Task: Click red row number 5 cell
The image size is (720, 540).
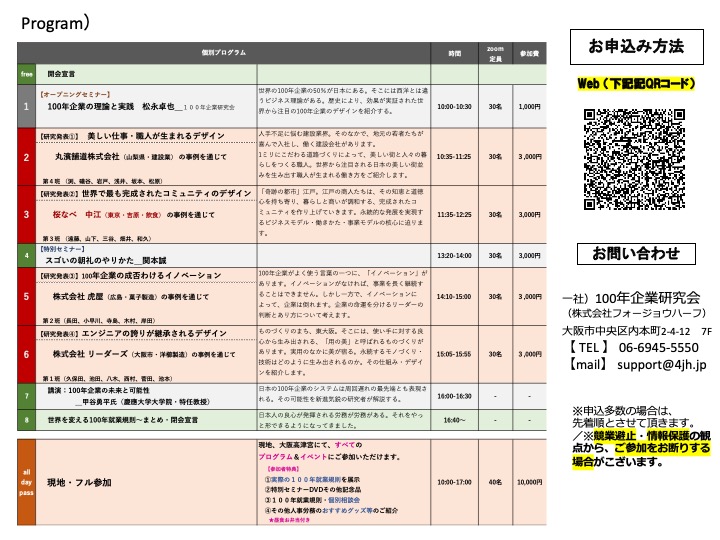Action: click(27, 297)
